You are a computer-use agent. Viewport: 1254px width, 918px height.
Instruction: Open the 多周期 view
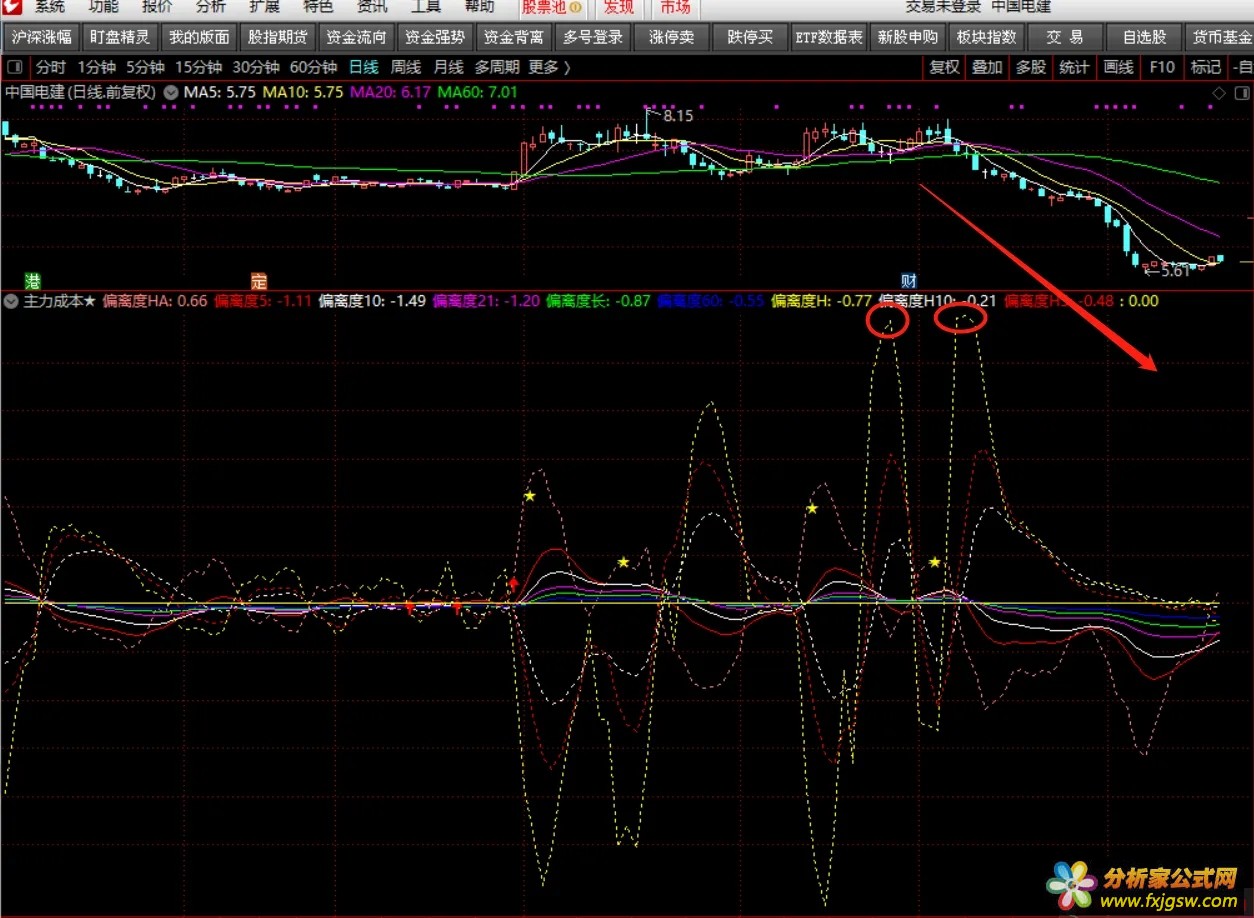pyautogui.click(x=497, y=67)
